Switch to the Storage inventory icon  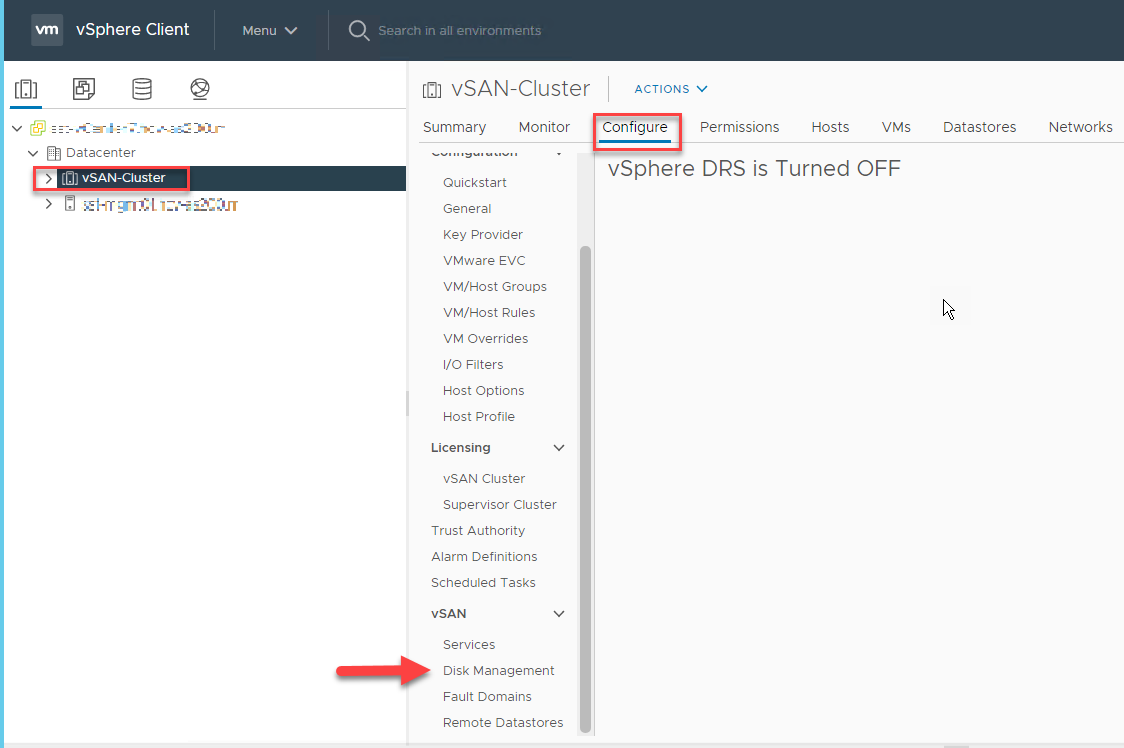(142, 89)
